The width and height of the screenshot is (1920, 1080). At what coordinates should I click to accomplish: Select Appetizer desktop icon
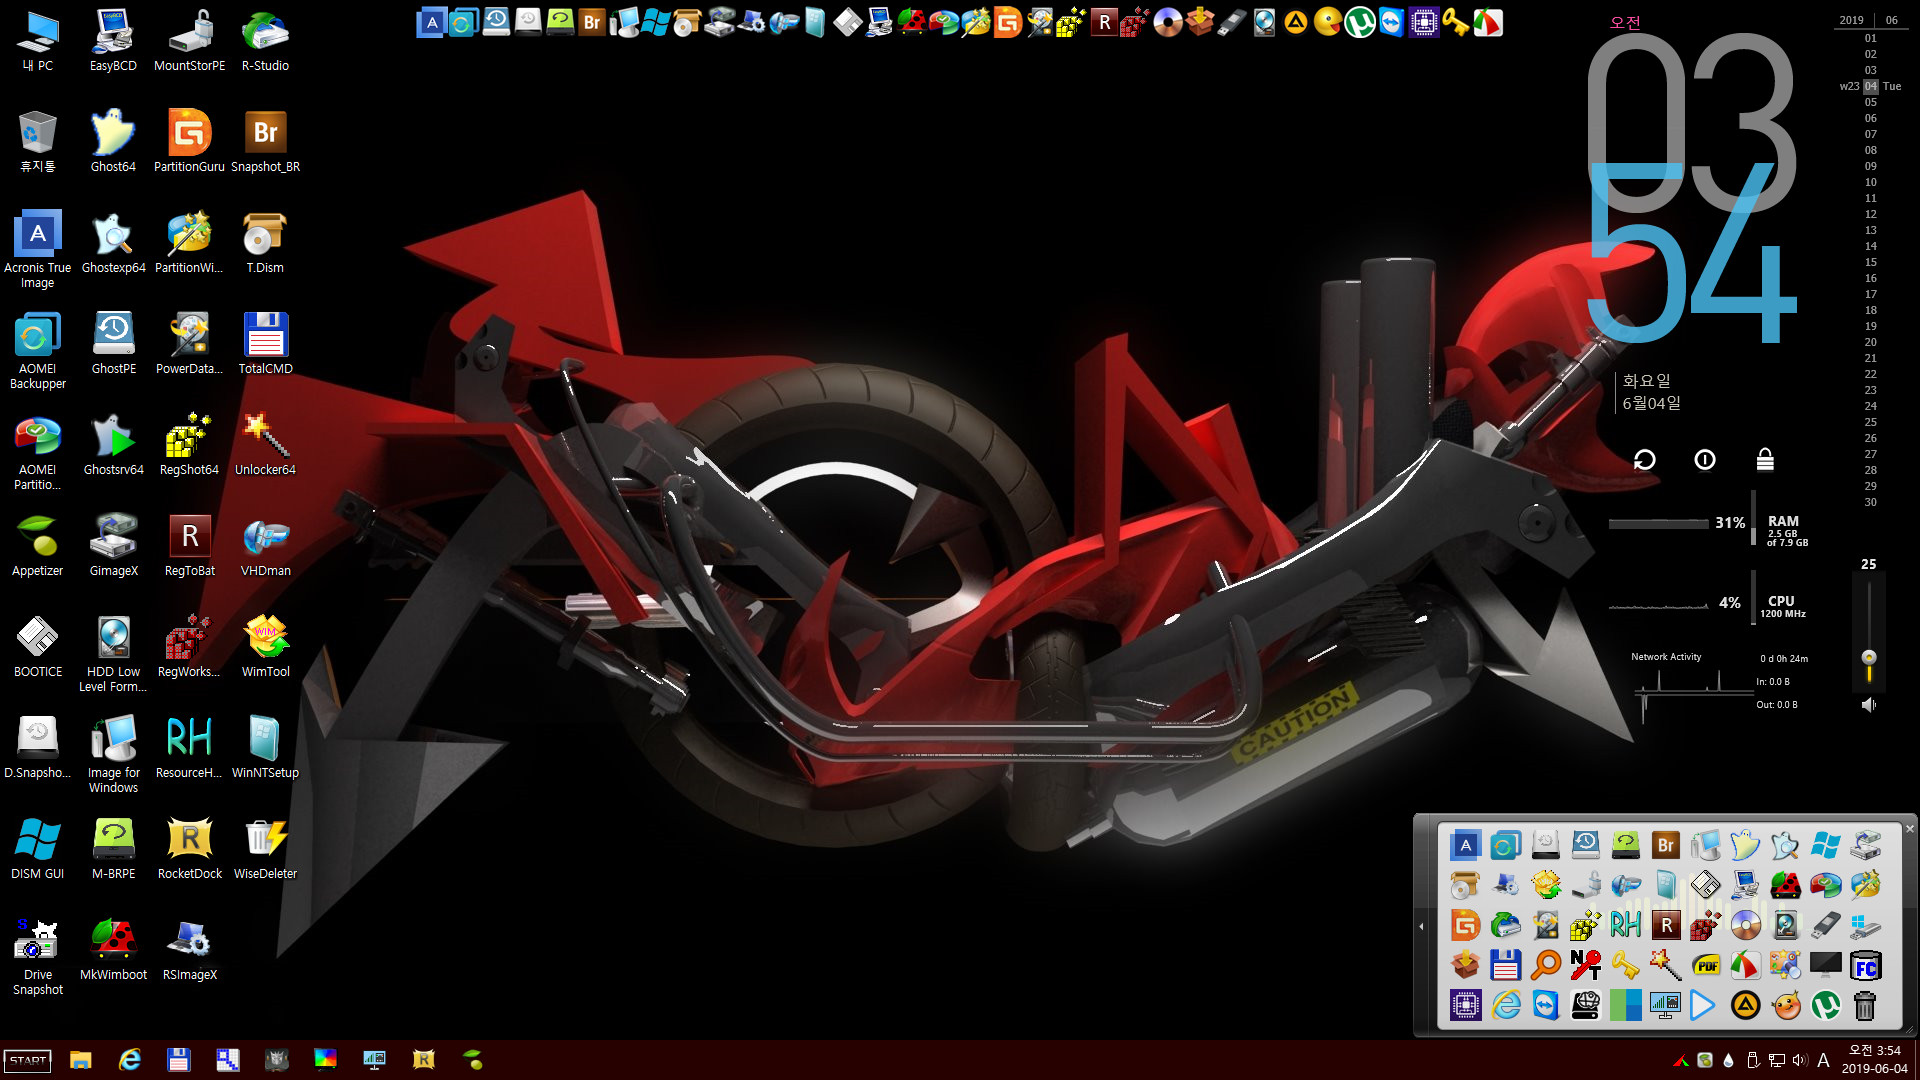tap(38, 546)
